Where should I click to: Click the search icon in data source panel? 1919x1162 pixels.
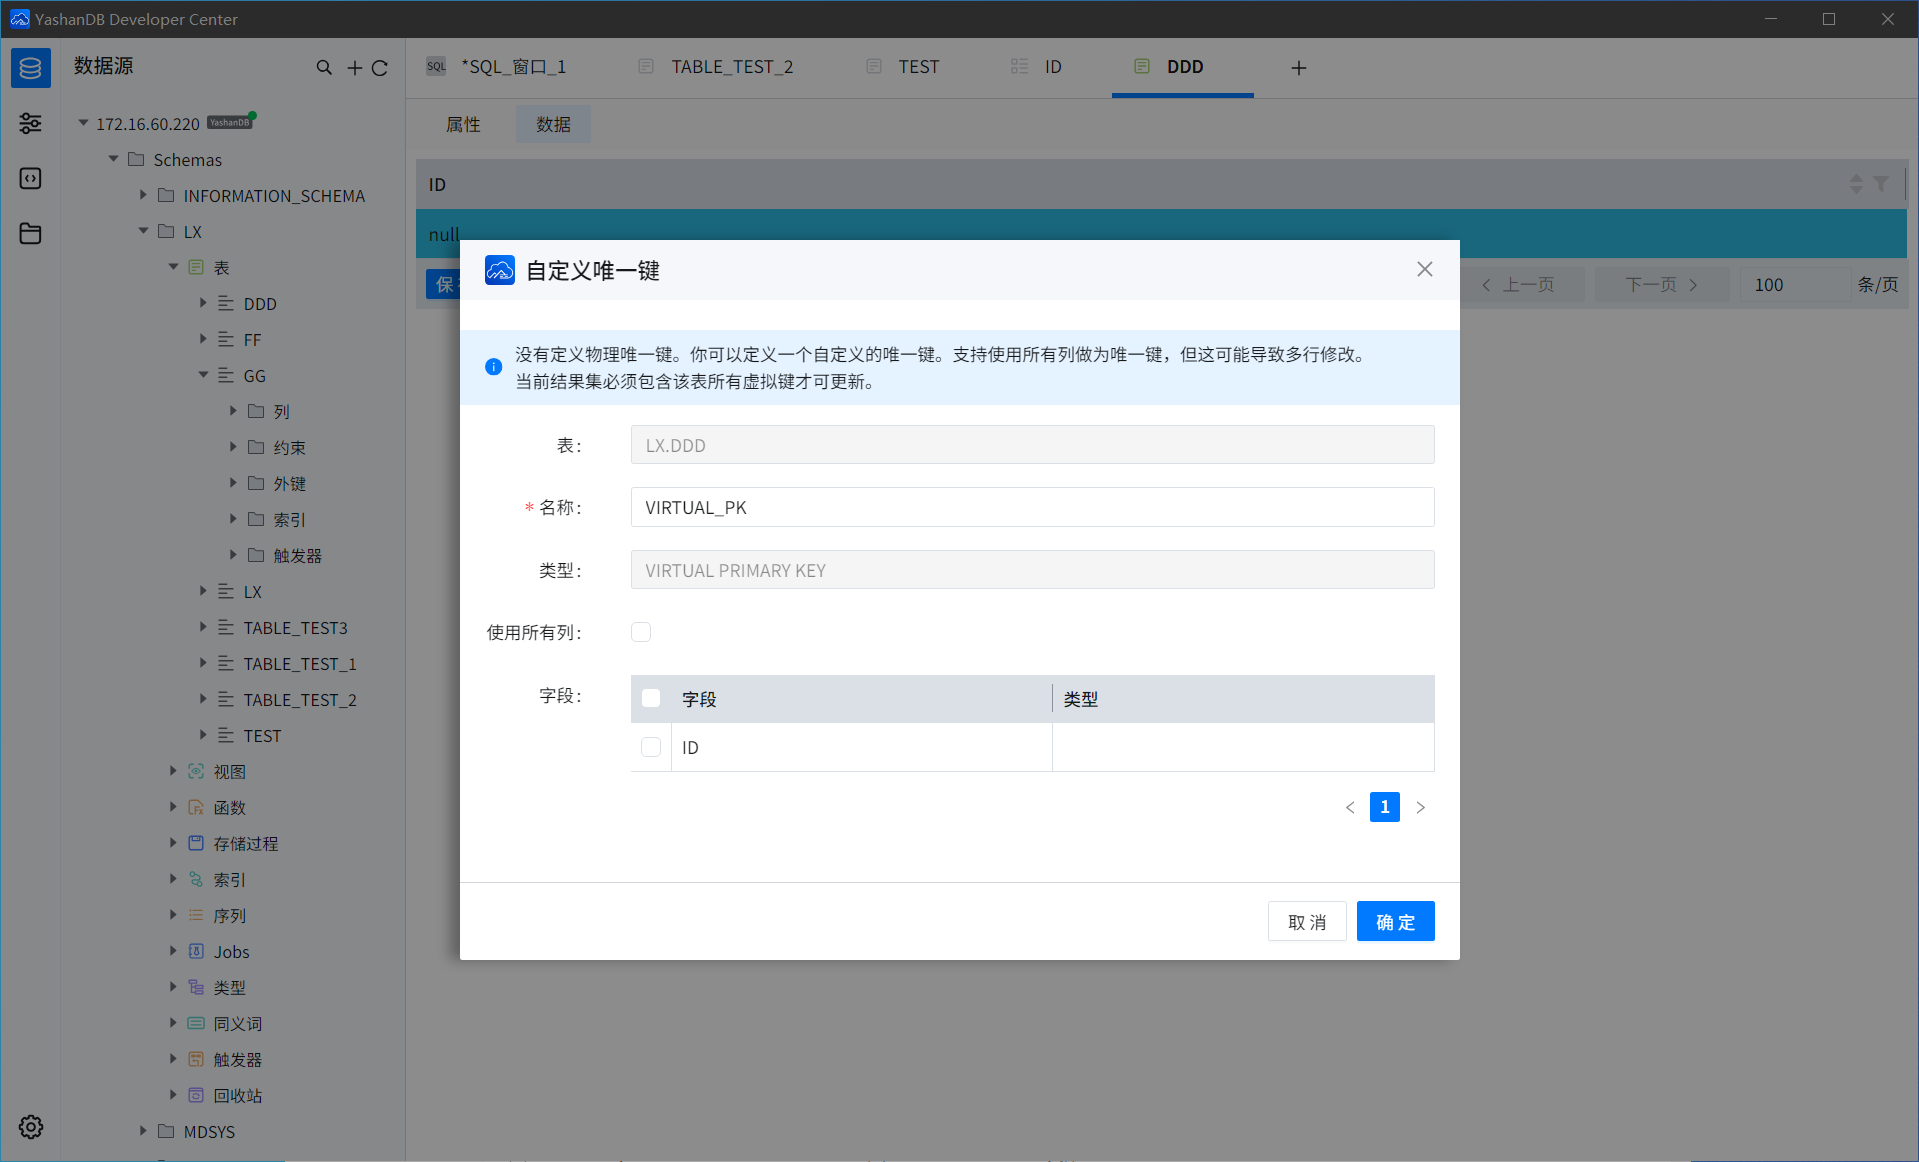coord(324,68)
